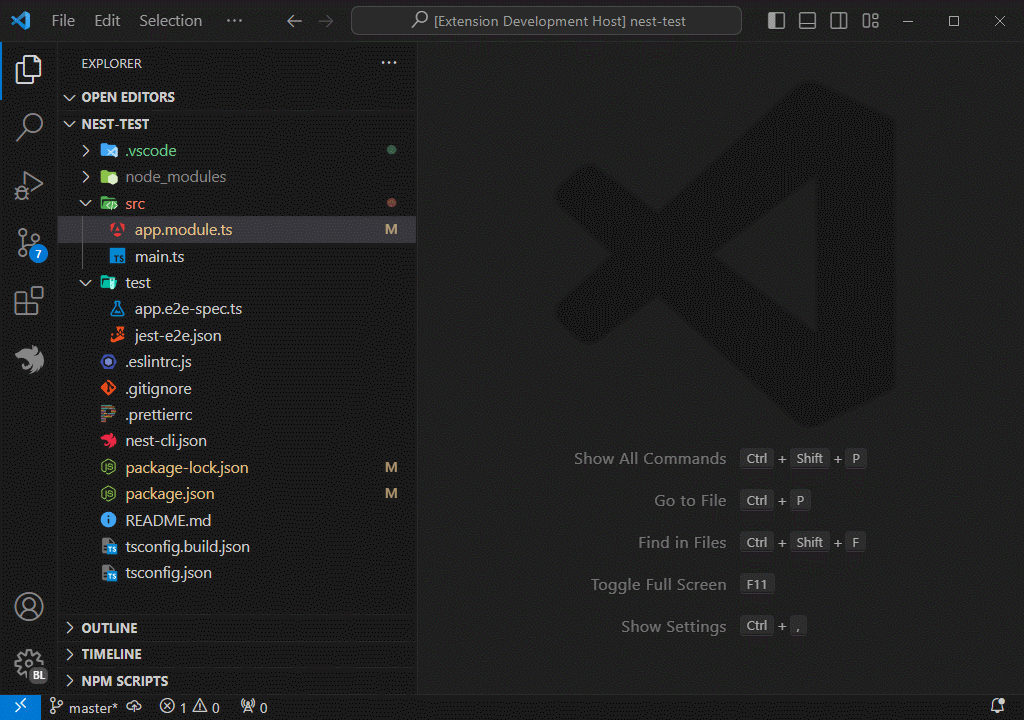The width and height of the screenshot is (1024, 720).
Task: Open the Extensions view
Action: (x=29, y=300)
